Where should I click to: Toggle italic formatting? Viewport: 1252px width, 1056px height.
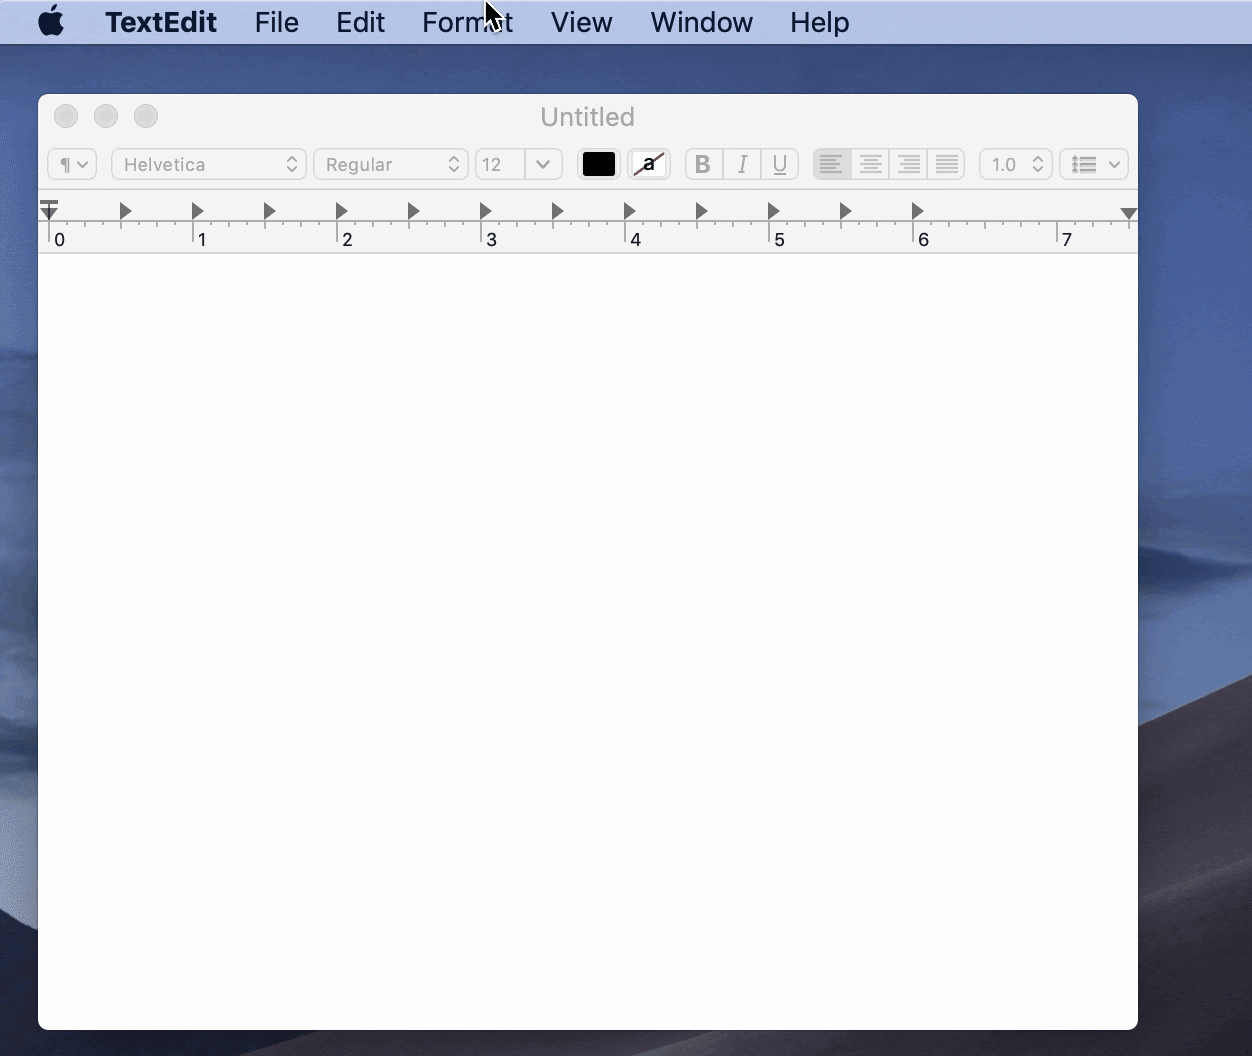coord(741,164)
